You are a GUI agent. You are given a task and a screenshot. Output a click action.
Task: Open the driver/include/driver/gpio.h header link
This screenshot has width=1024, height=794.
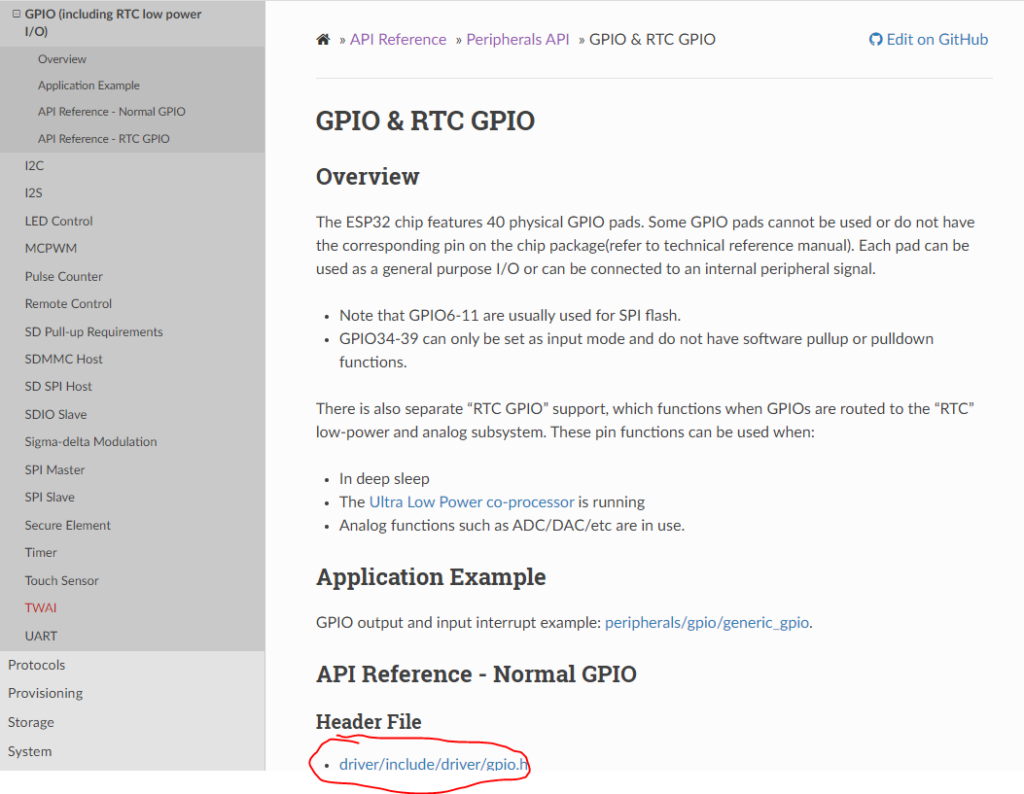[433, 765]
